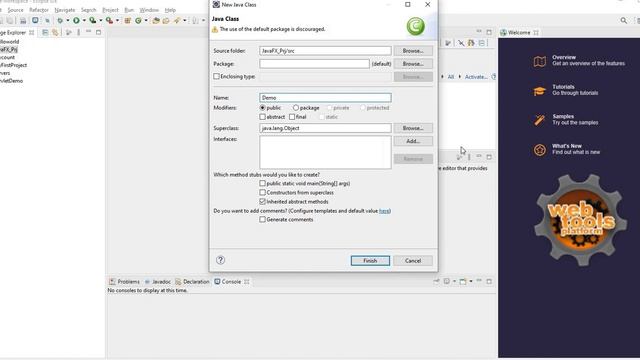Select the public modifier radio button
Screen dimensions: 640x360
pos(262,108)
